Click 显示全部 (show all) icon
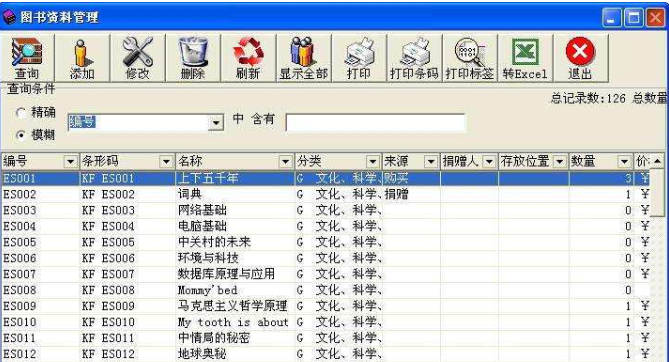 click(303, 58)
